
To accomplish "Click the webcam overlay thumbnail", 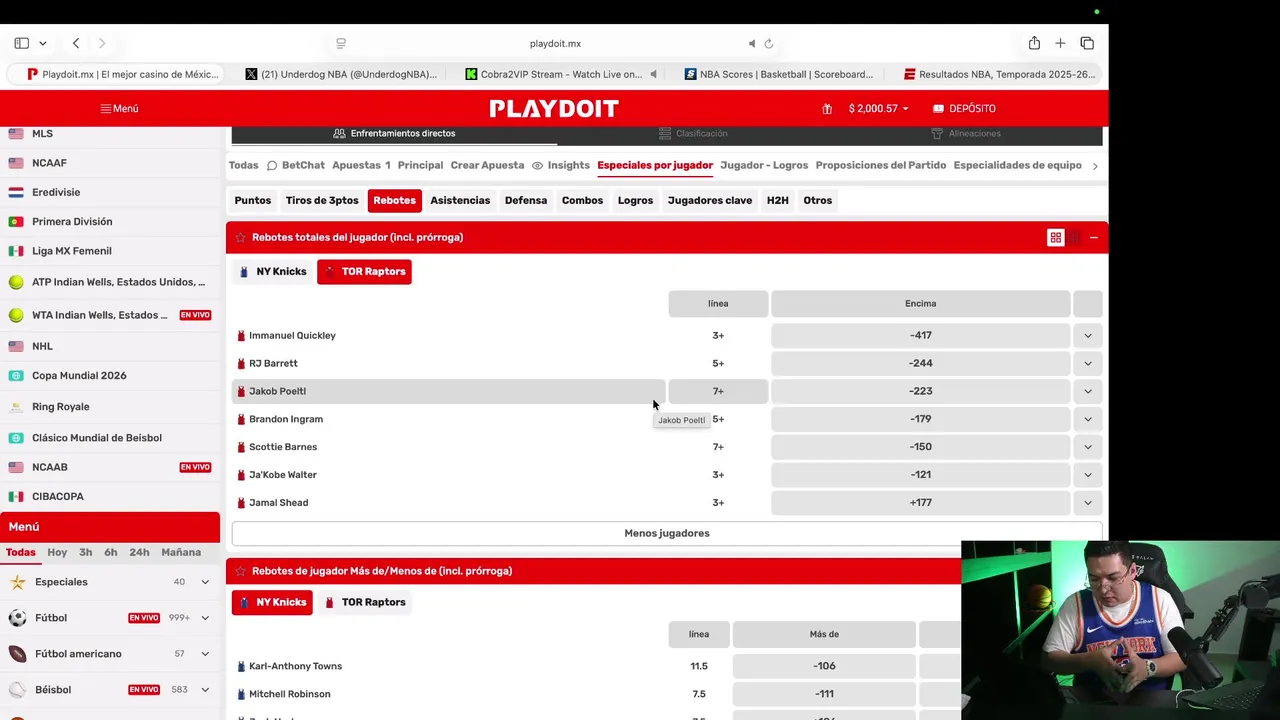I will click(1120, 630).
